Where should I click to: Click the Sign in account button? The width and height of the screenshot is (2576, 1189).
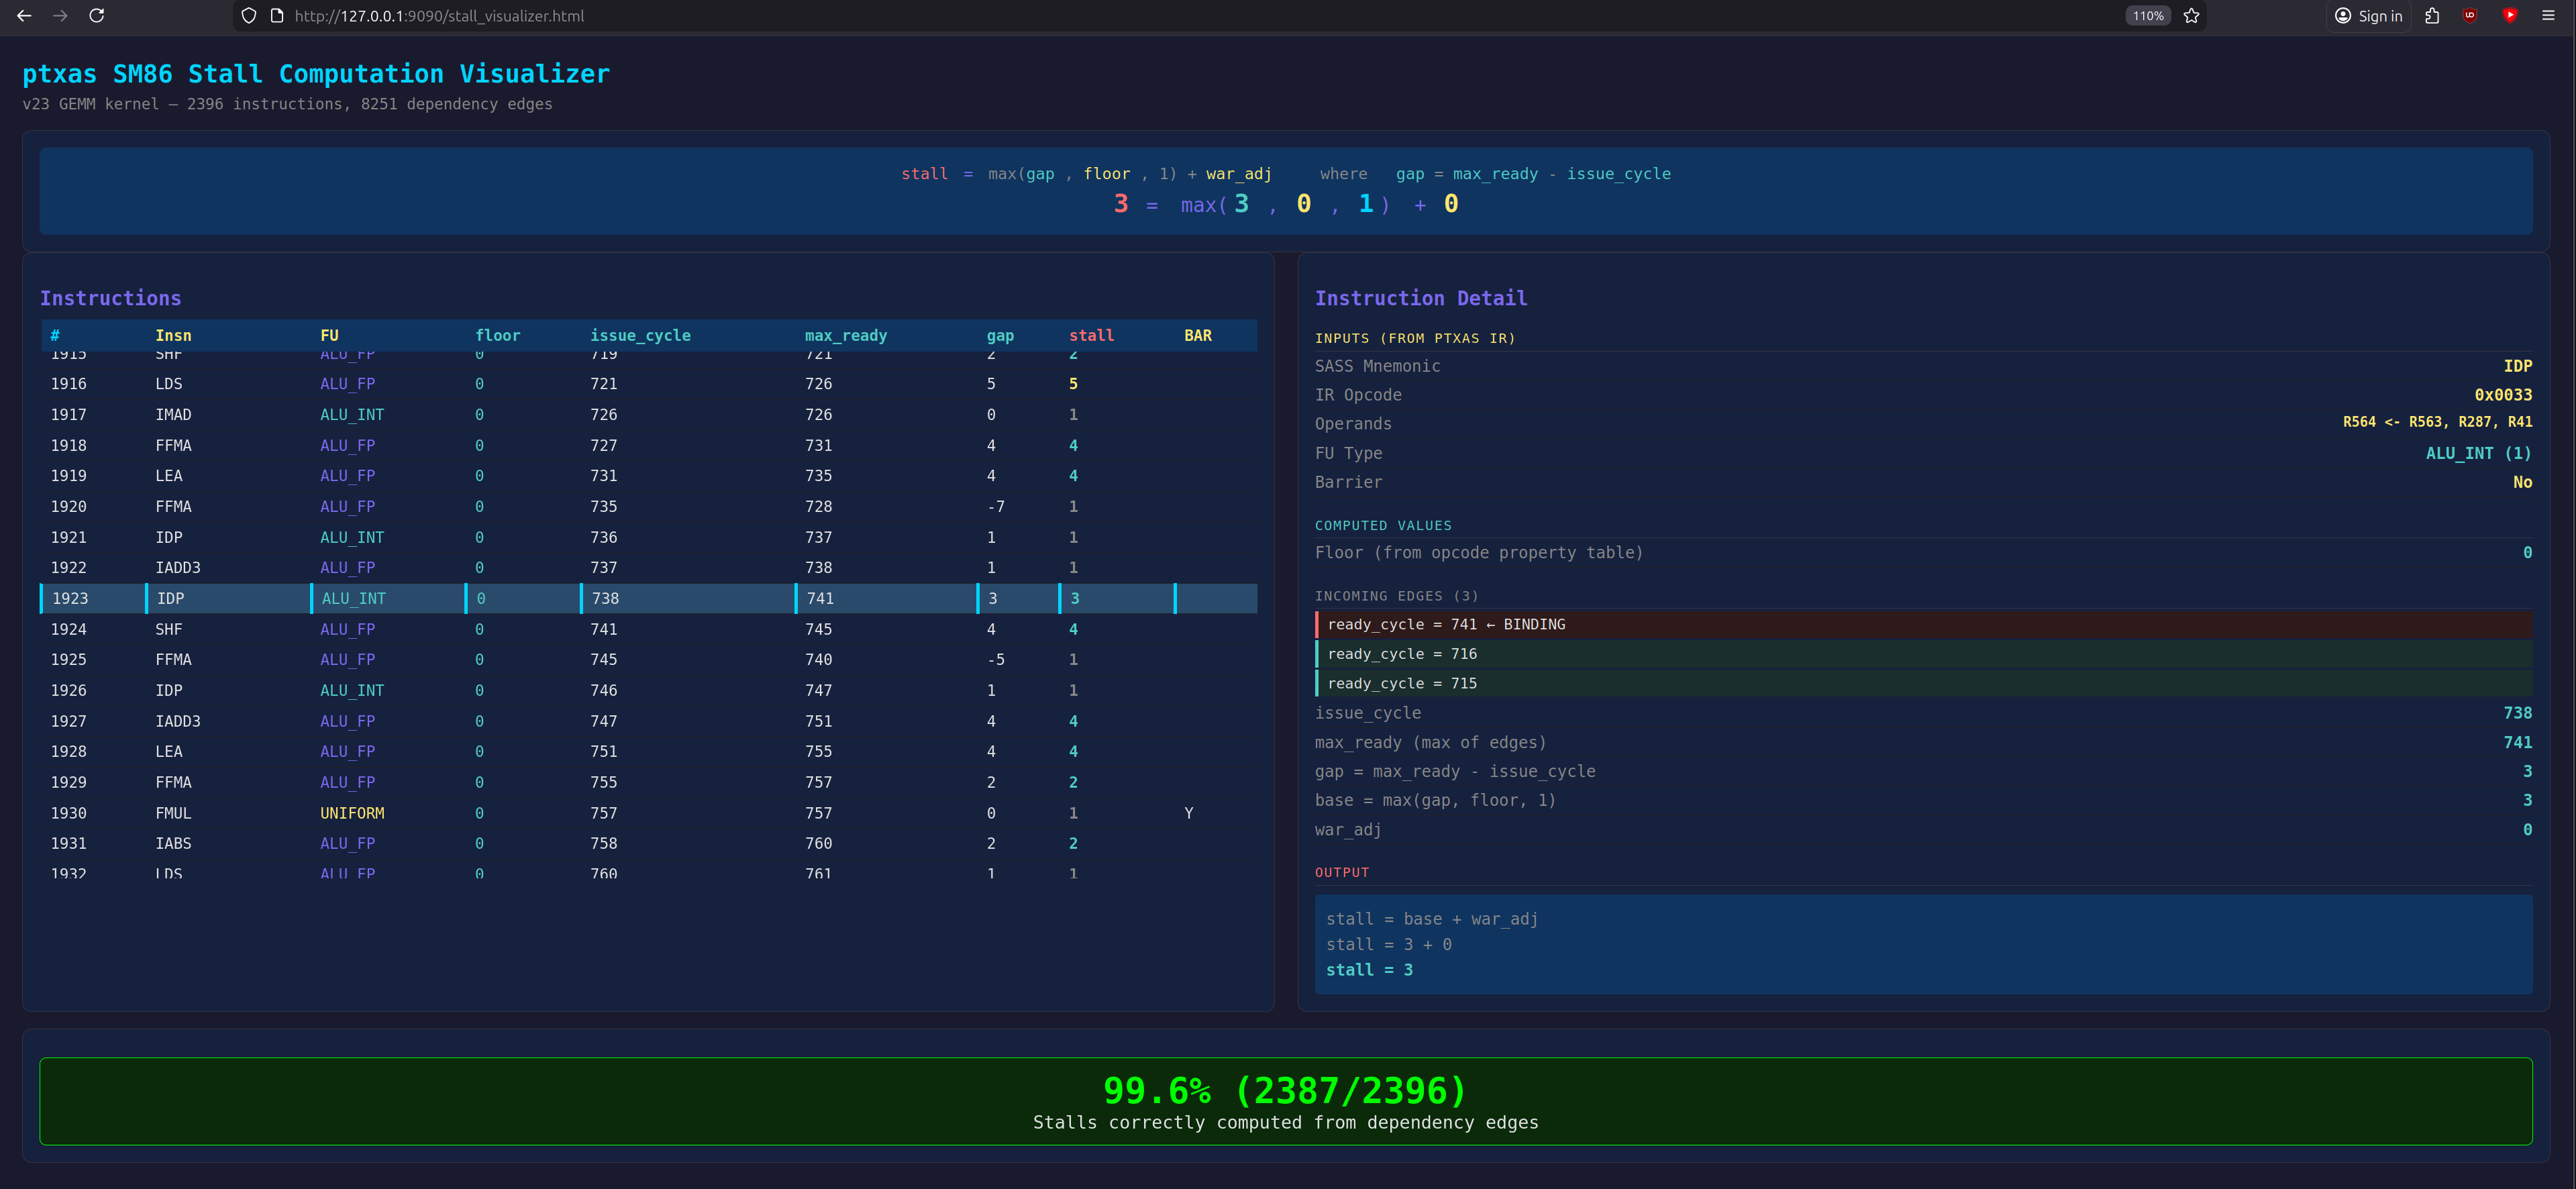(2368, 16)
